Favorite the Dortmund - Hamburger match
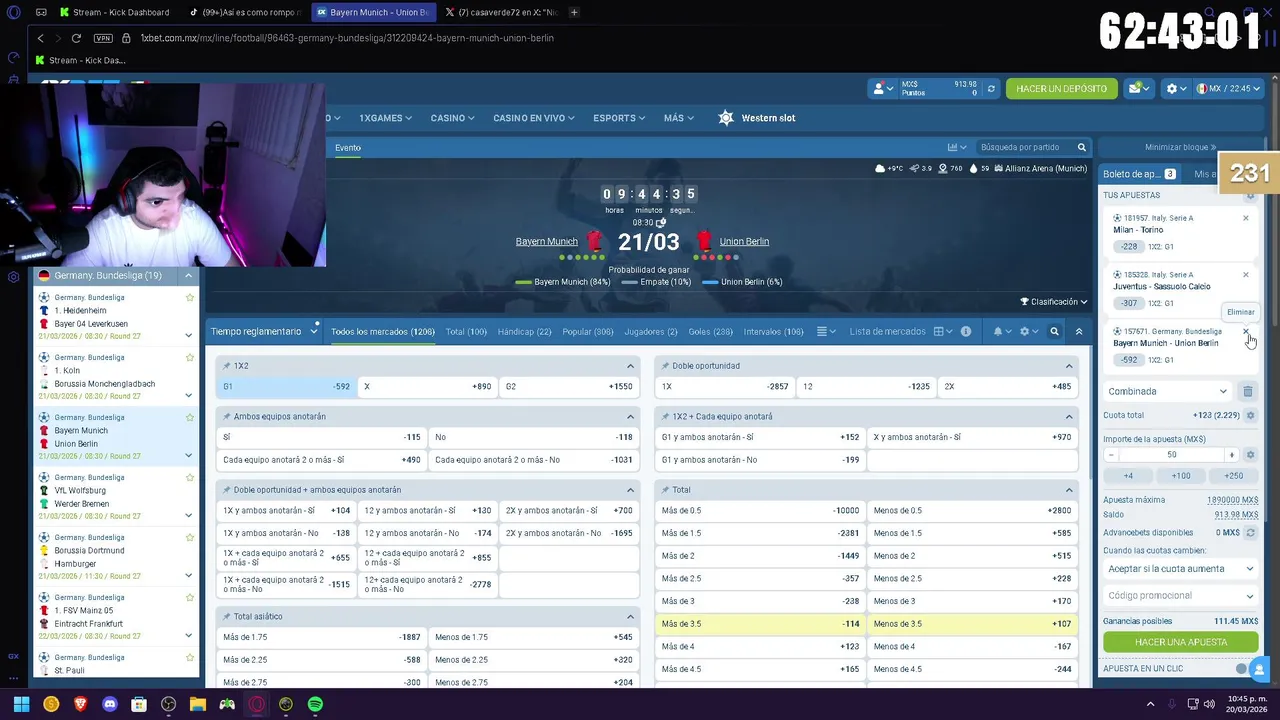 (189, 537)
